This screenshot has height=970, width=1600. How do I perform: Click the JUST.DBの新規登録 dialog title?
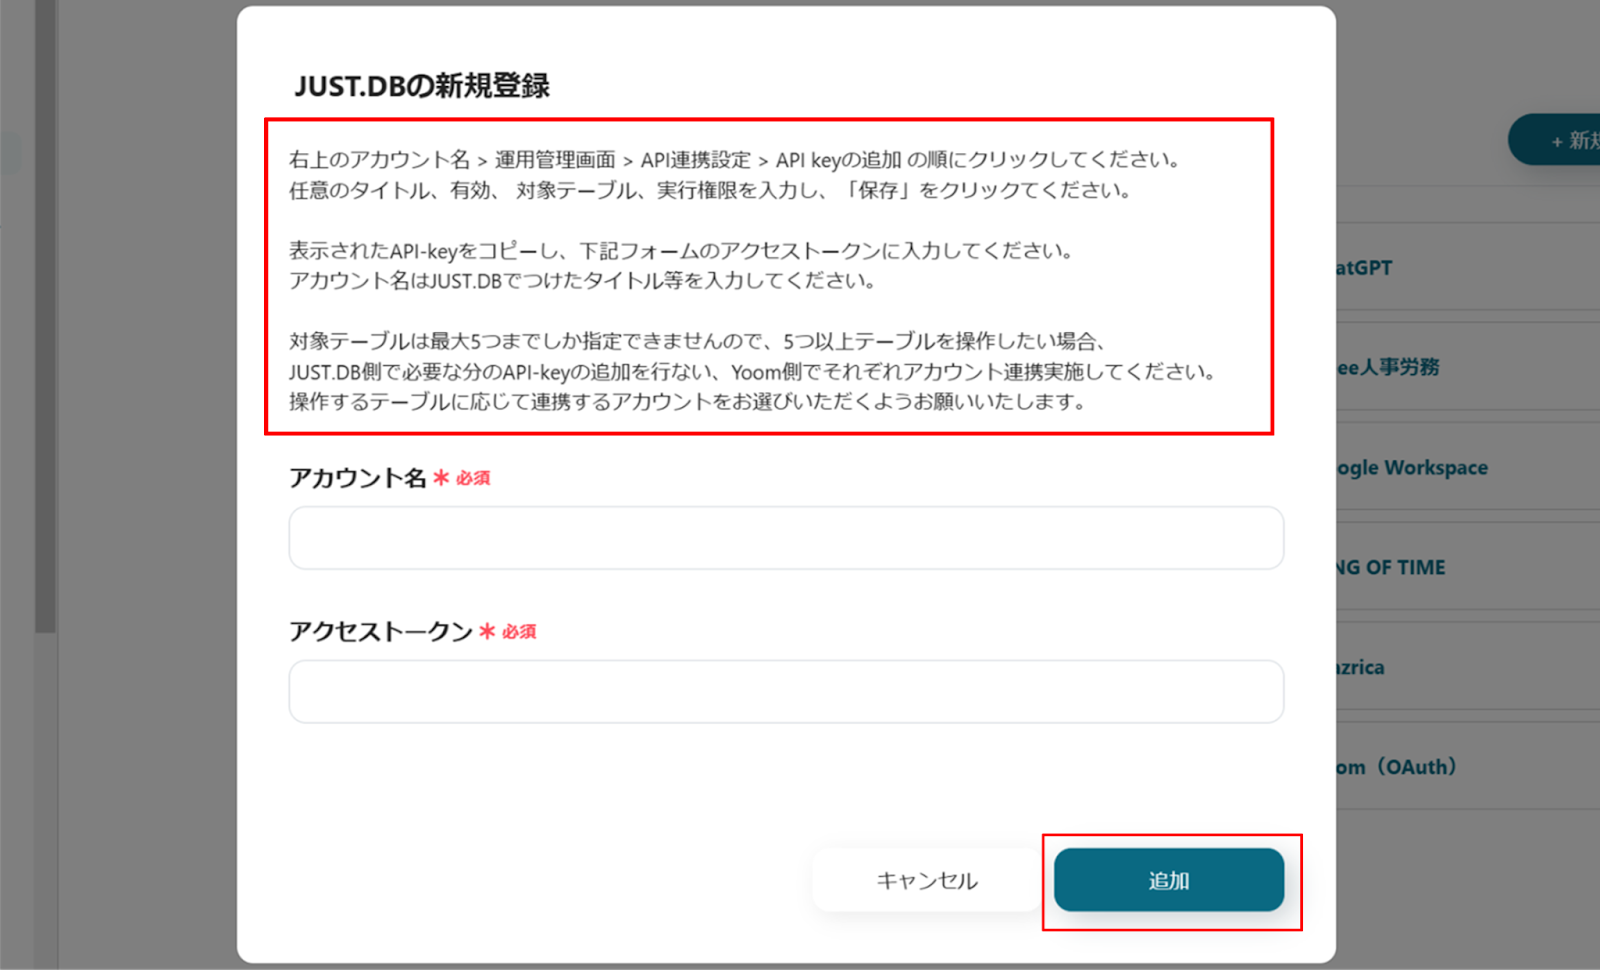422,86
